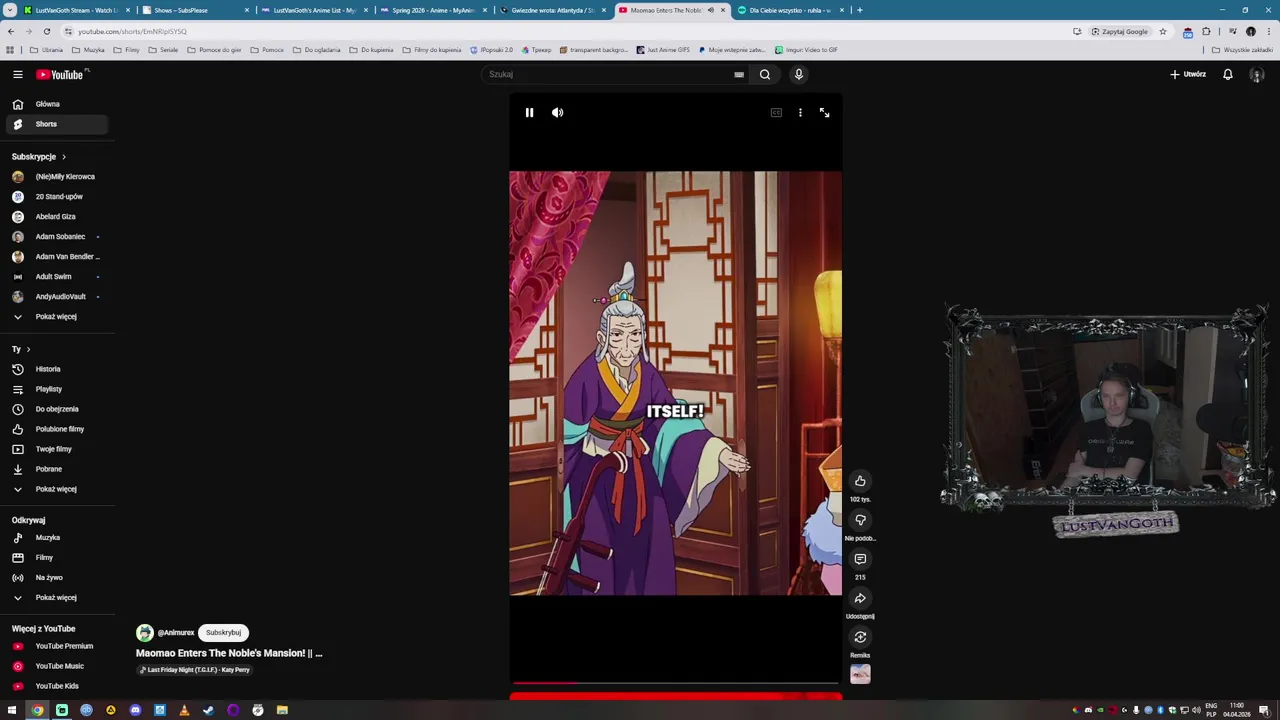Image resolution: width=1280 pixels, height=720 pixels.
Task: Open Just Anime GIFS bookmark
Action: (662, 50)
